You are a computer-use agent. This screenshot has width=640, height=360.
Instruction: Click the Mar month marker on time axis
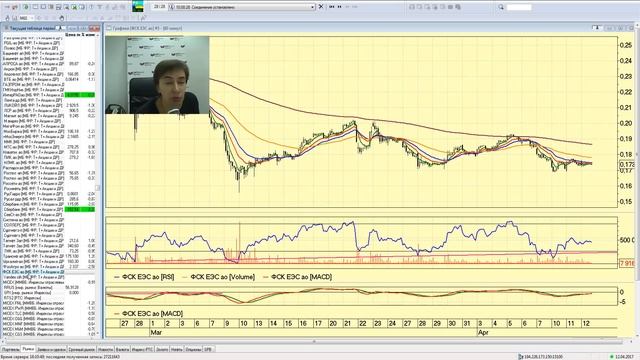(156, 333)
